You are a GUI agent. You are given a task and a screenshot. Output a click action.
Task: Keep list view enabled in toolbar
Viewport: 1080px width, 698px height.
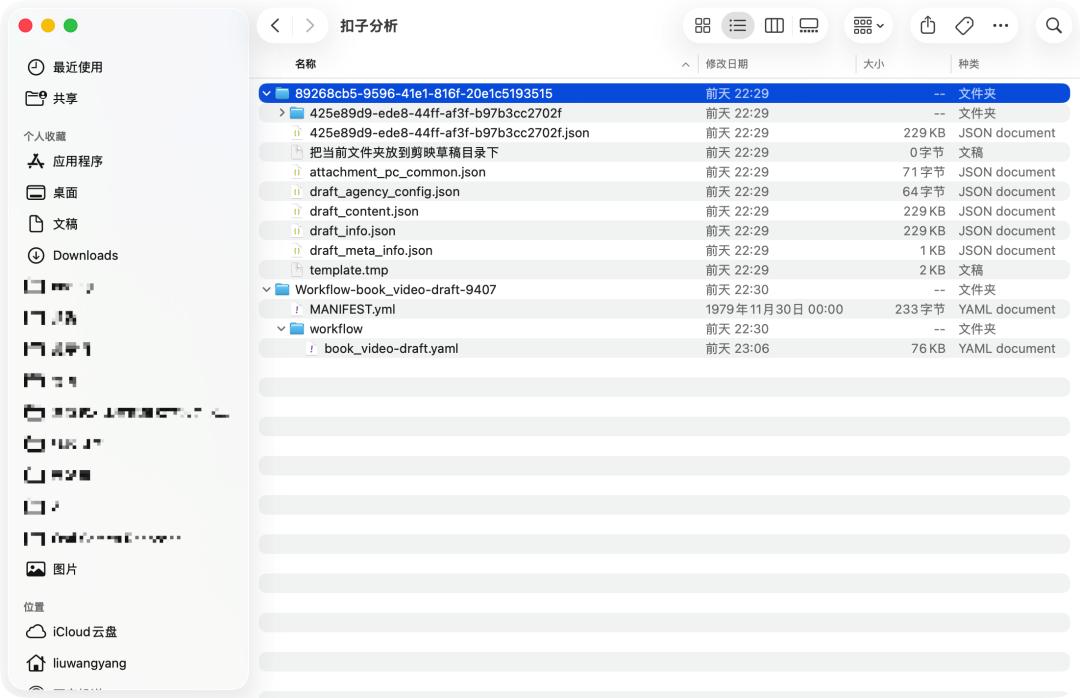pyautogui.click(x=738, y=25)
